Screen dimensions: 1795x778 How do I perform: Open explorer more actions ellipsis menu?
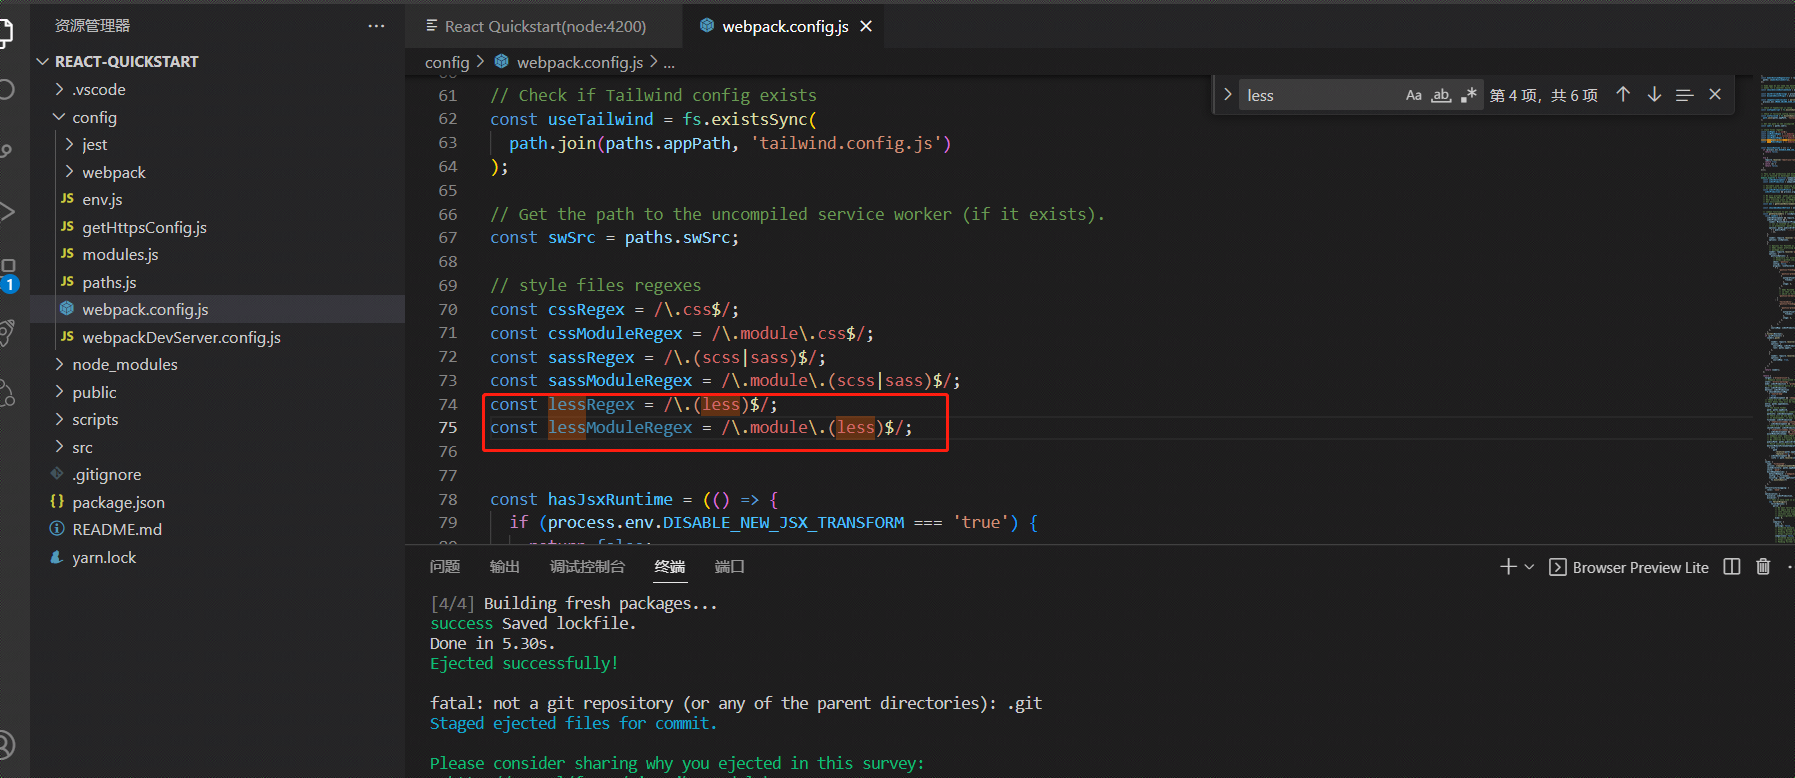coord(376,26)
